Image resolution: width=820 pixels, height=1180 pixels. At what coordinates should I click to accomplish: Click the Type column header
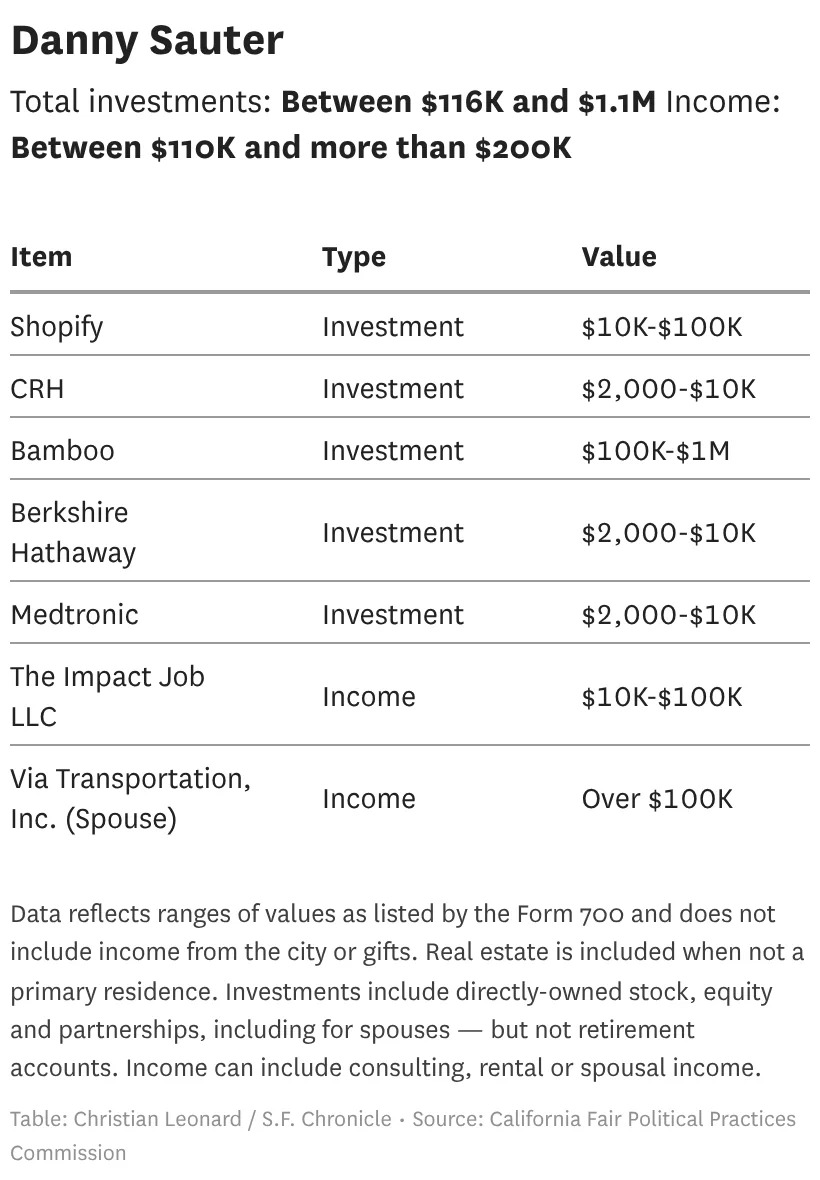point(354,257)
